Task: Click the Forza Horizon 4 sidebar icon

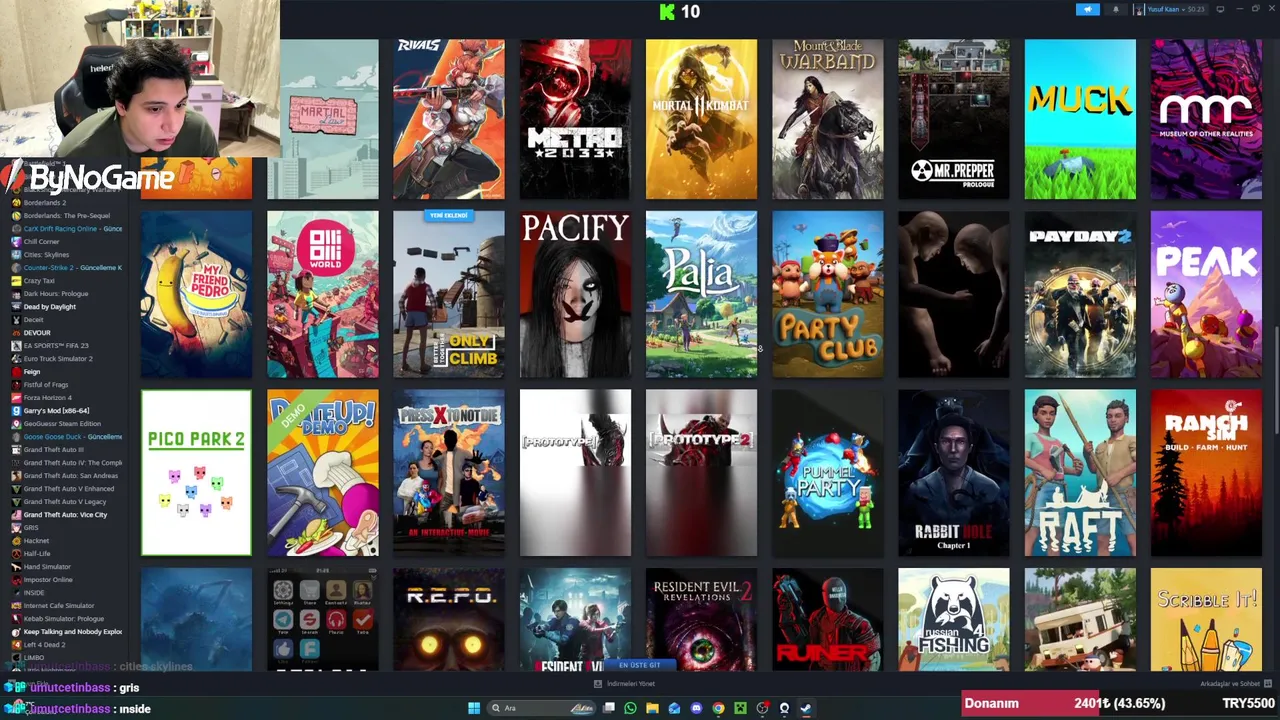Action: pos(16,398)
